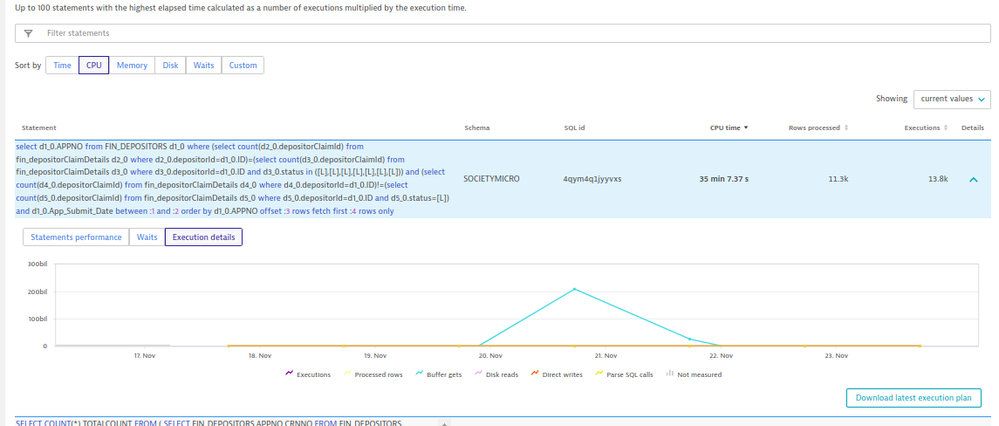Click the Rows processed sort icon
The height and width of the screenshot is (426, 999).
pos(847,128)
